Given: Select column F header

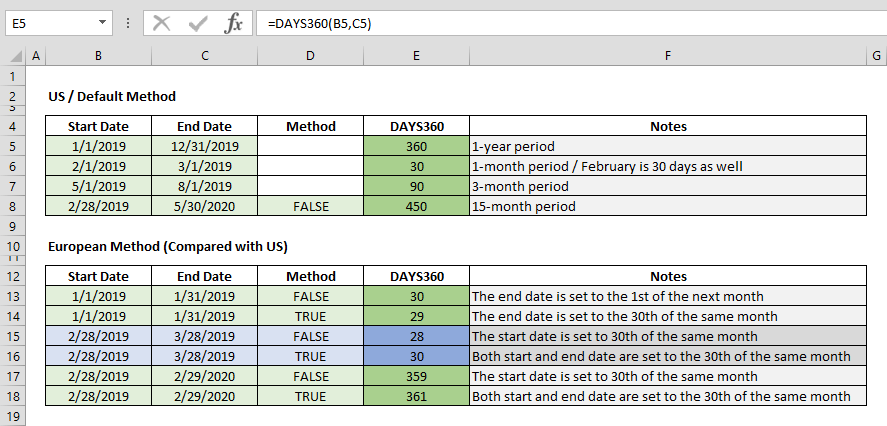Looking at the screenshot, I should (x=667, y=55).
